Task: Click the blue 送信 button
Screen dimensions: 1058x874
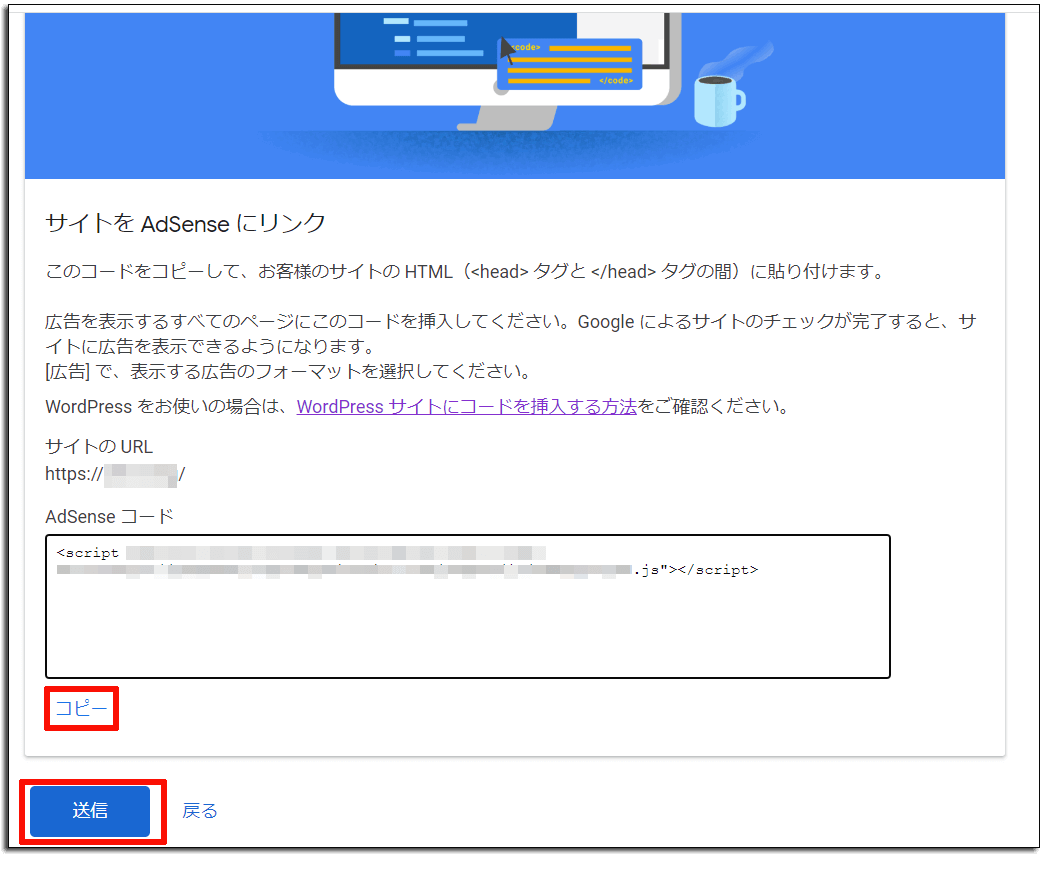Action: (x=90, y=811)
